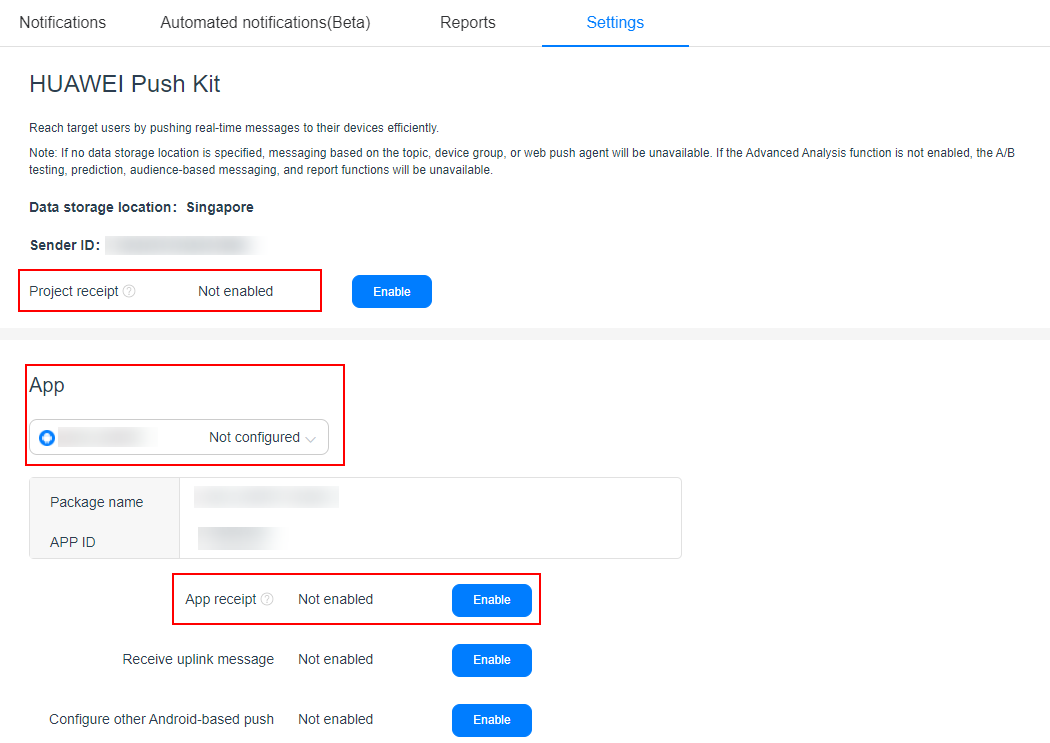Image resolution: width=1050 pixels, height=743 pixels.
Task: Click the Android-based push Not enabled status
Action: (x=335, y=720)
